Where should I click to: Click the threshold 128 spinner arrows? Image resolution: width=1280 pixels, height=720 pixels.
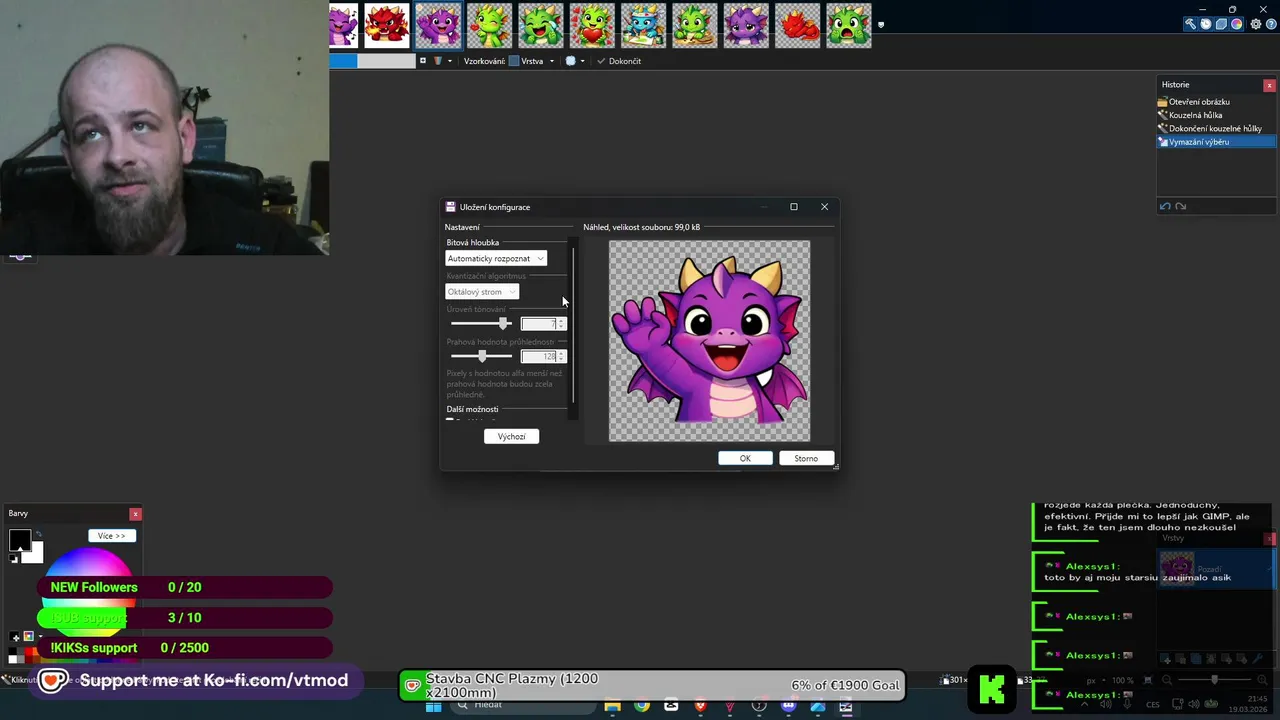point(561,356)
